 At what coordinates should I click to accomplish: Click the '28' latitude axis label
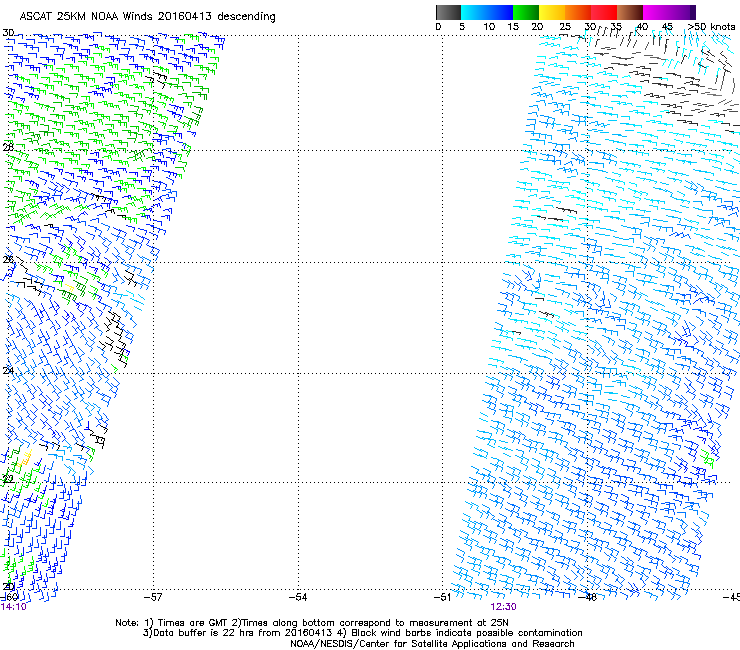tap(8, 147)
